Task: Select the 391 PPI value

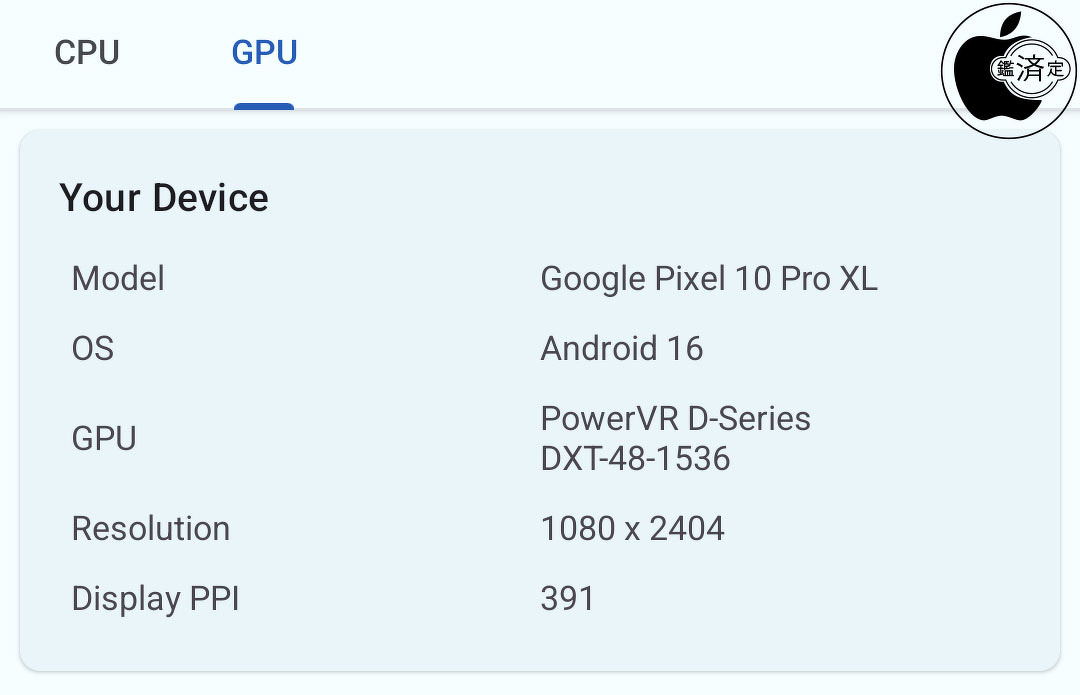Action: click(x=568, y=599)
